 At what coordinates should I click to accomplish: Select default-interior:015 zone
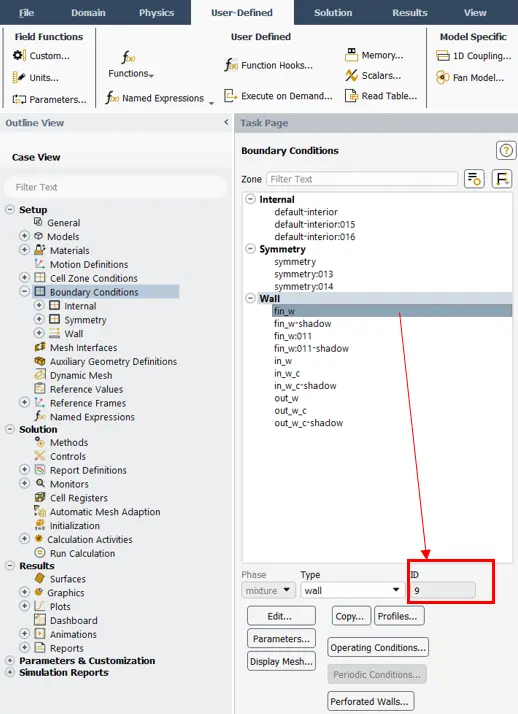[315, 224]
